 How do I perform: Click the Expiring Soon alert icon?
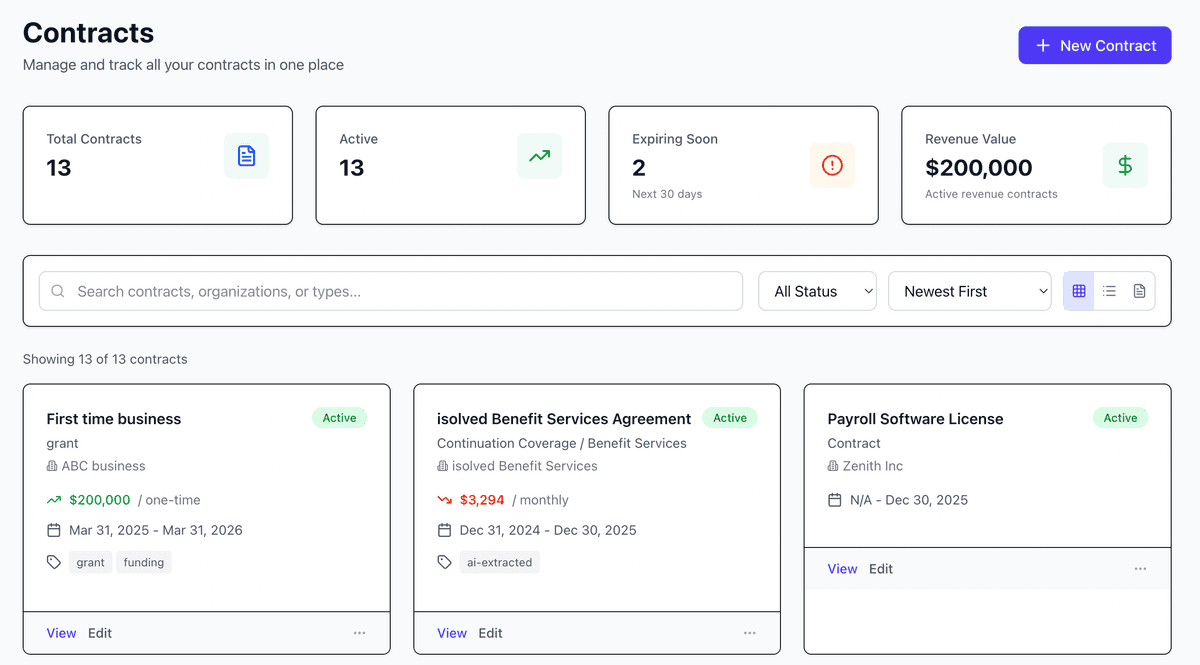pos(832,165)
